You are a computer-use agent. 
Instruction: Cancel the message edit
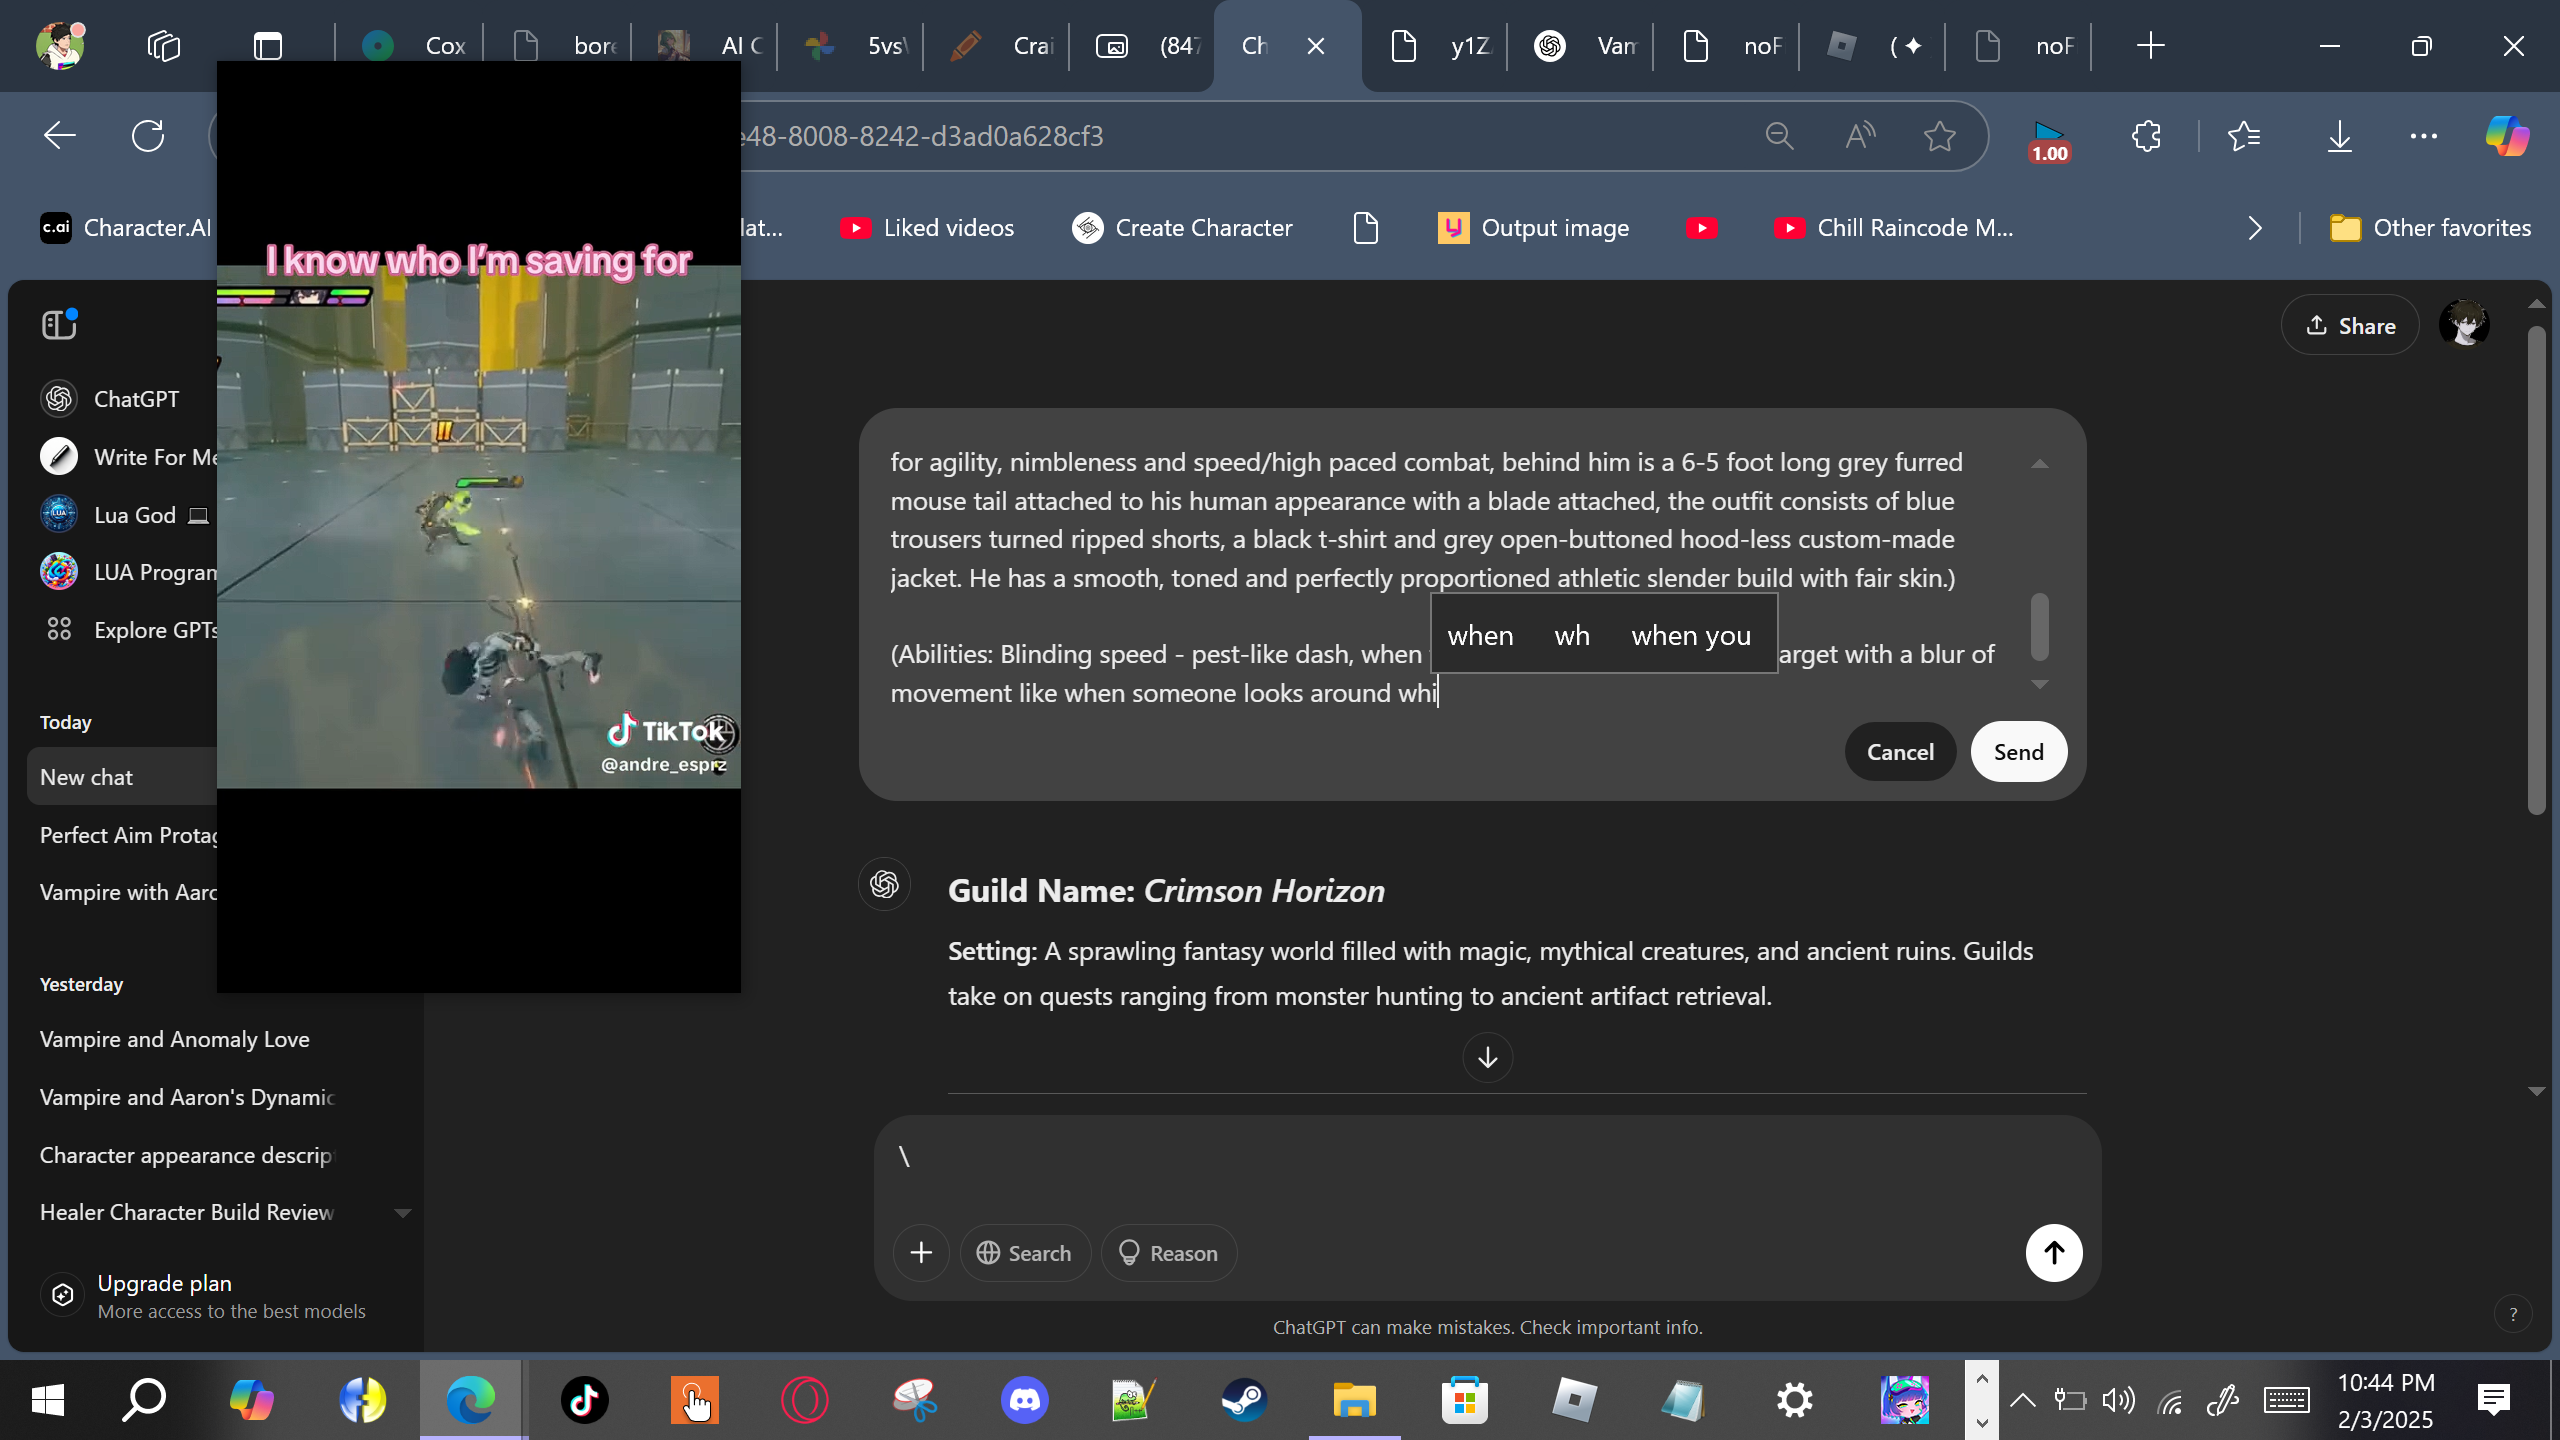pyautogui.click(x=1900, y=752)
